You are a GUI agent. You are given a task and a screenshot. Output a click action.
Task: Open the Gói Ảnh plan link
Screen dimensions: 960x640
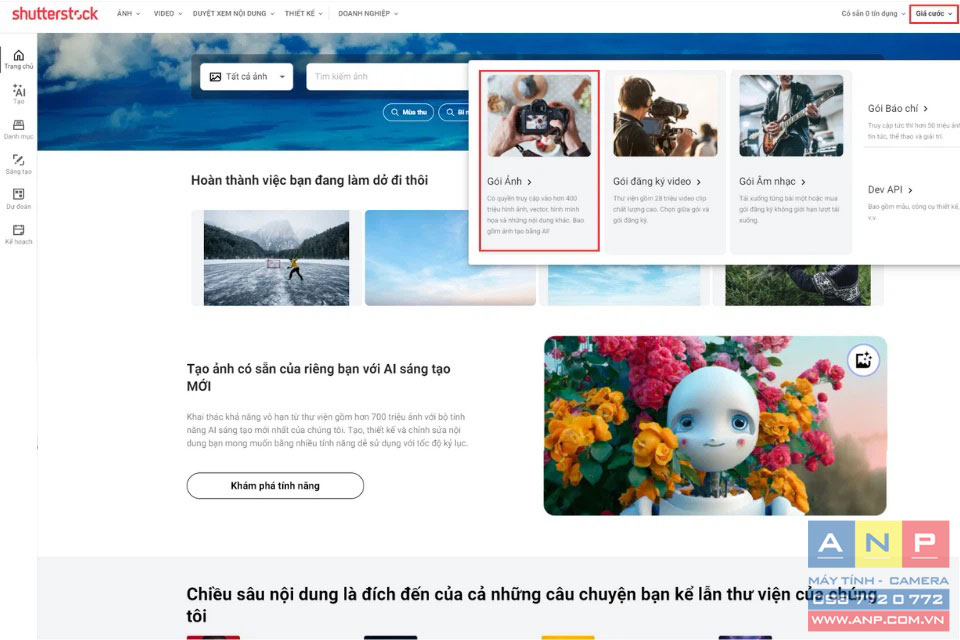(509, 181)
